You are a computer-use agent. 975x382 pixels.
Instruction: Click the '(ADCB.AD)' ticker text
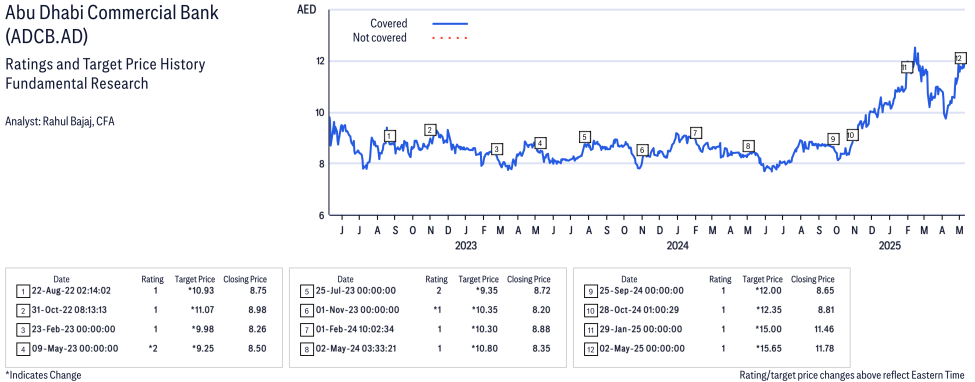coord(46,37)
